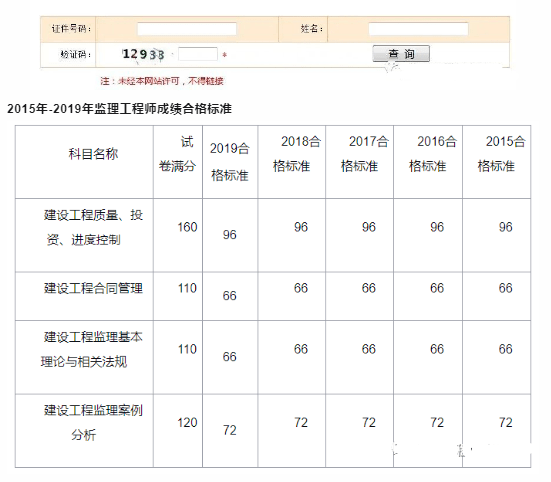Click the red notice about 未经本网站许可

162,81
